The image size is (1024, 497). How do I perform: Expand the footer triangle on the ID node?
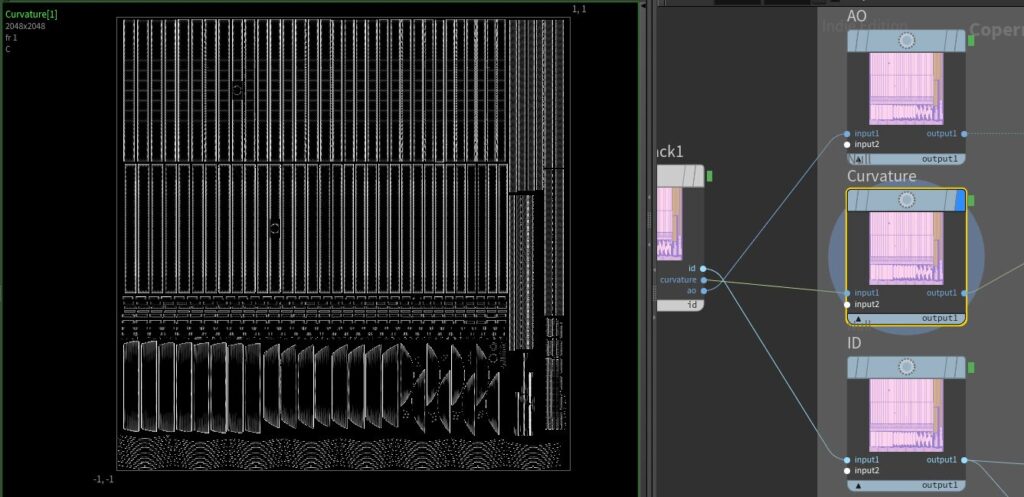(858, 485)
